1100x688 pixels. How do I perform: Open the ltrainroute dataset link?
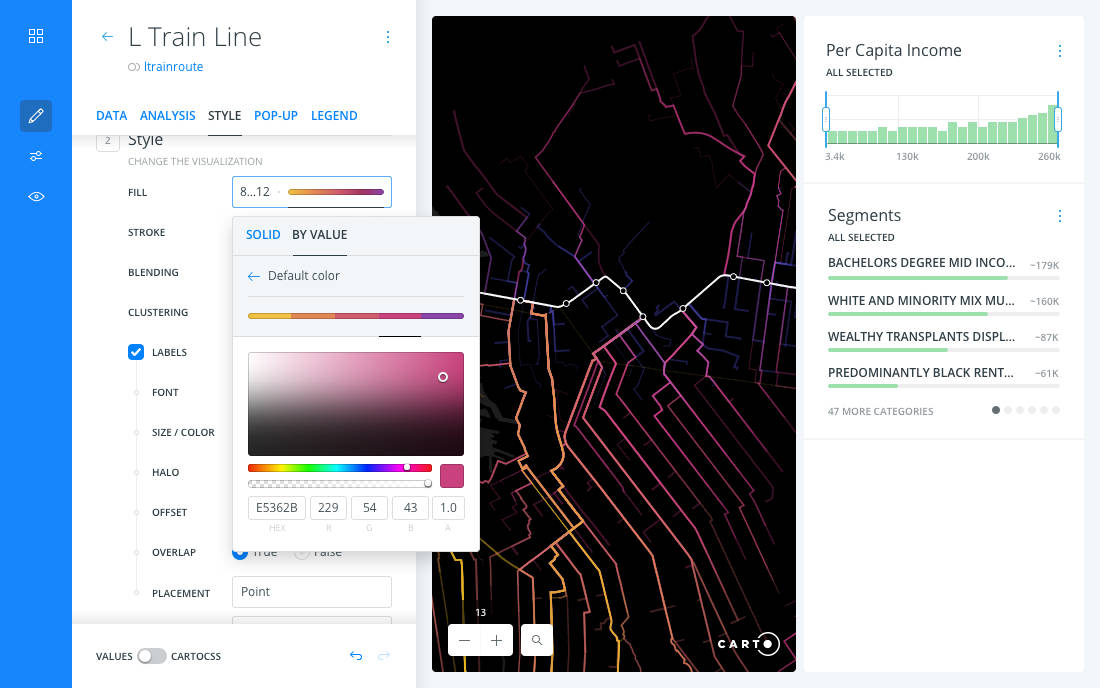click(173, 66)
